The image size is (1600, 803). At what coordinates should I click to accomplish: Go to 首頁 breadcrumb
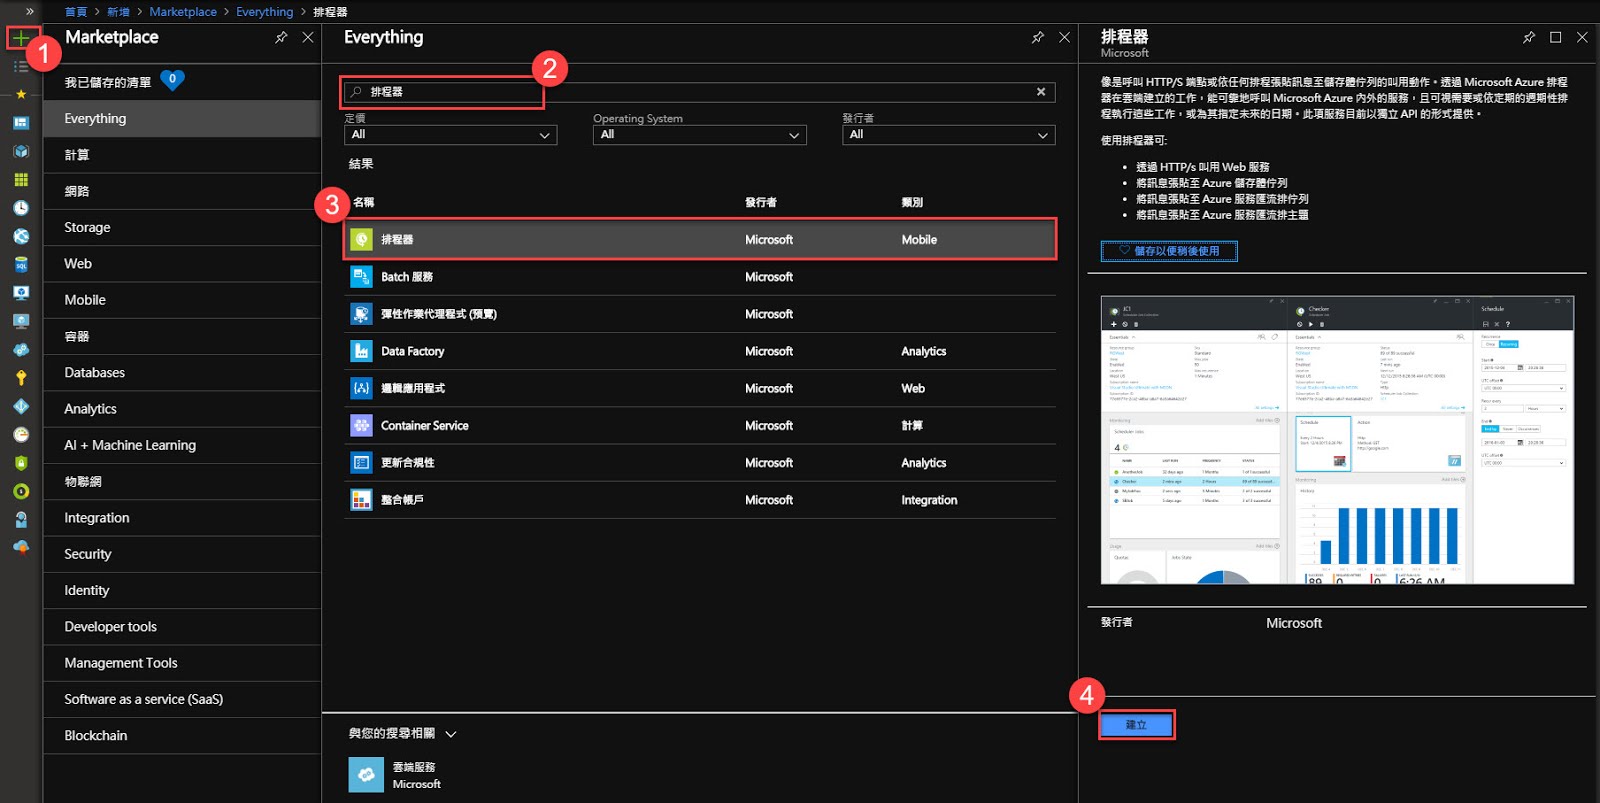pyautogui.click(x=76, y=12)
